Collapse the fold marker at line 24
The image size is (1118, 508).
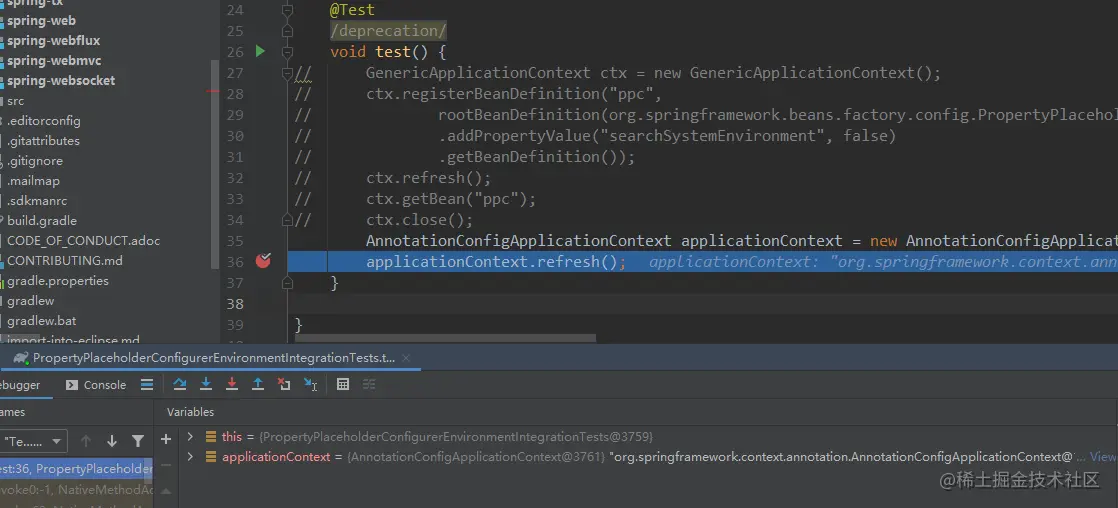tap(287, 10)
